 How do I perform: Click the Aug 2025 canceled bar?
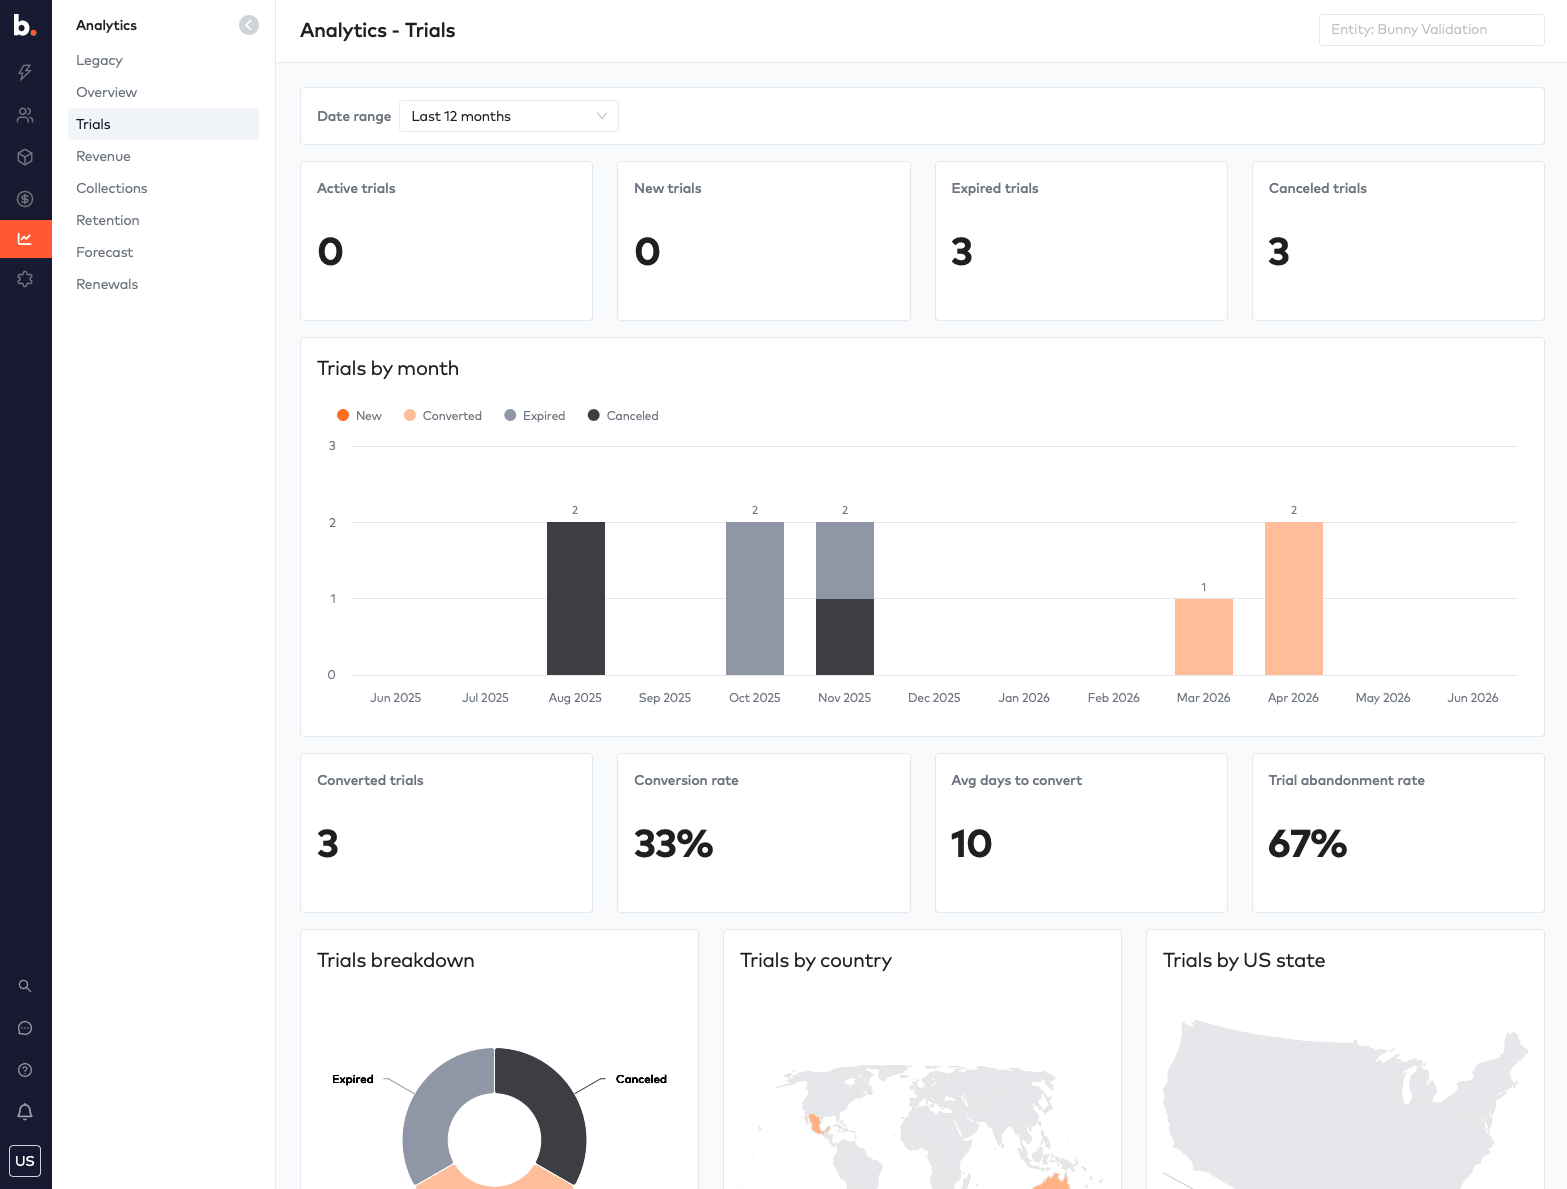tap(575, 598)
